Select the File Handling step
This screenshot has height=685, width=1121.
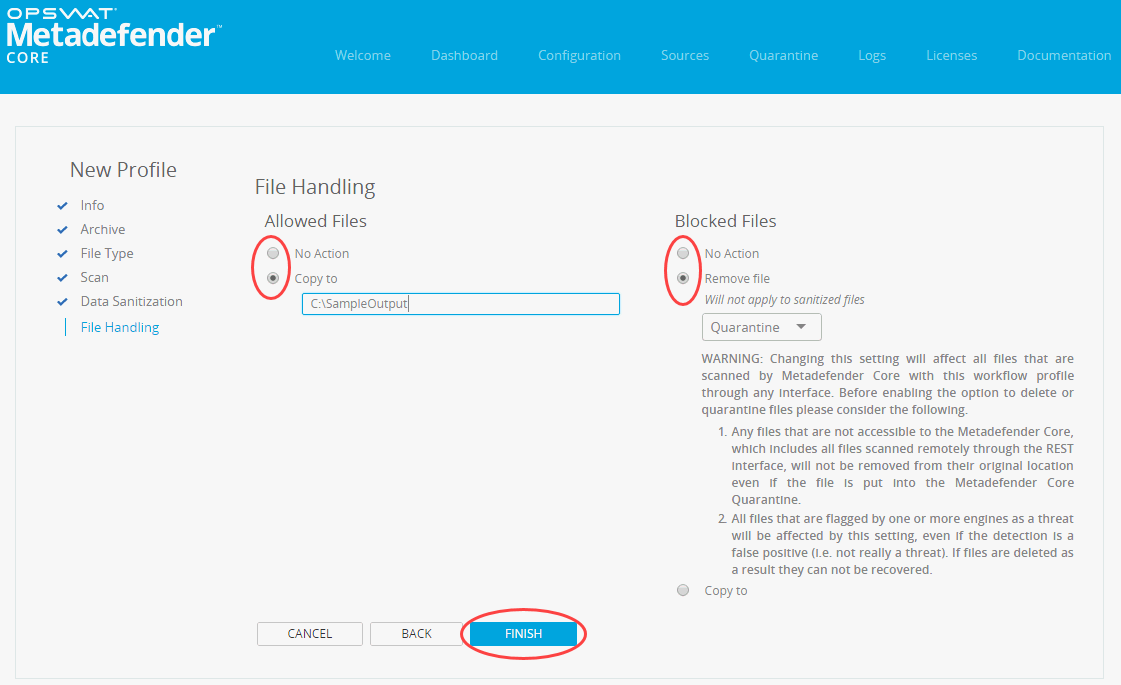(x=120, y=327)
